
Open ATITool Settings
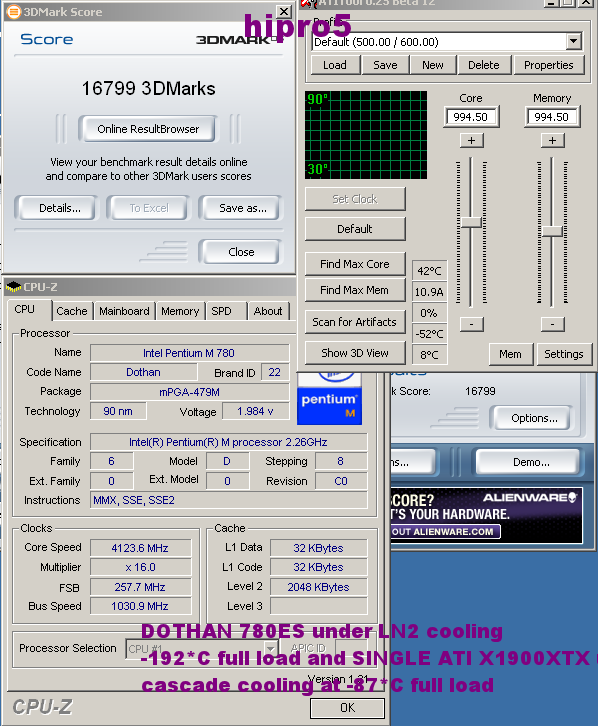click(564, 354)
